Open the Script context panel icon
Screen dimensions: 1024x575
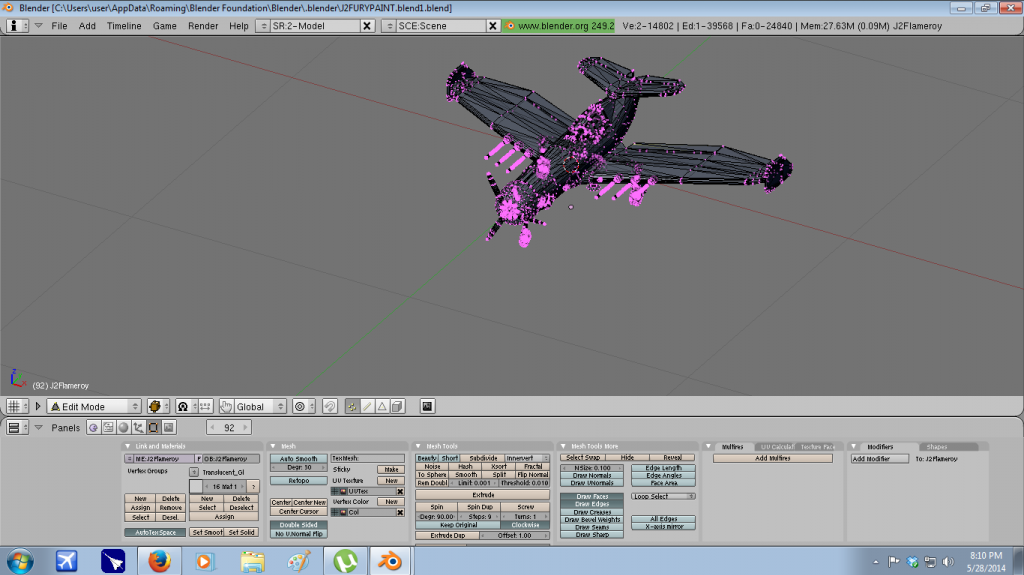(x=108, y=427)
